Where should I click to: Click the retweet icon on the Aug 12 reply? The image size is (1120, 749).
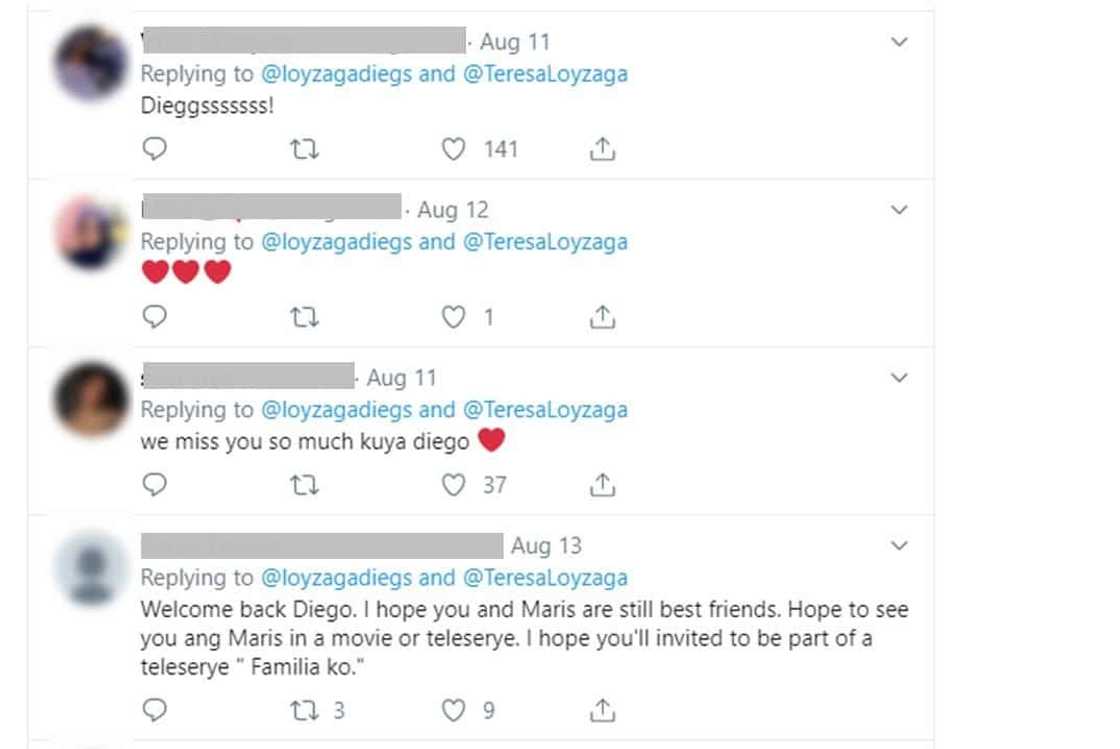303,316
